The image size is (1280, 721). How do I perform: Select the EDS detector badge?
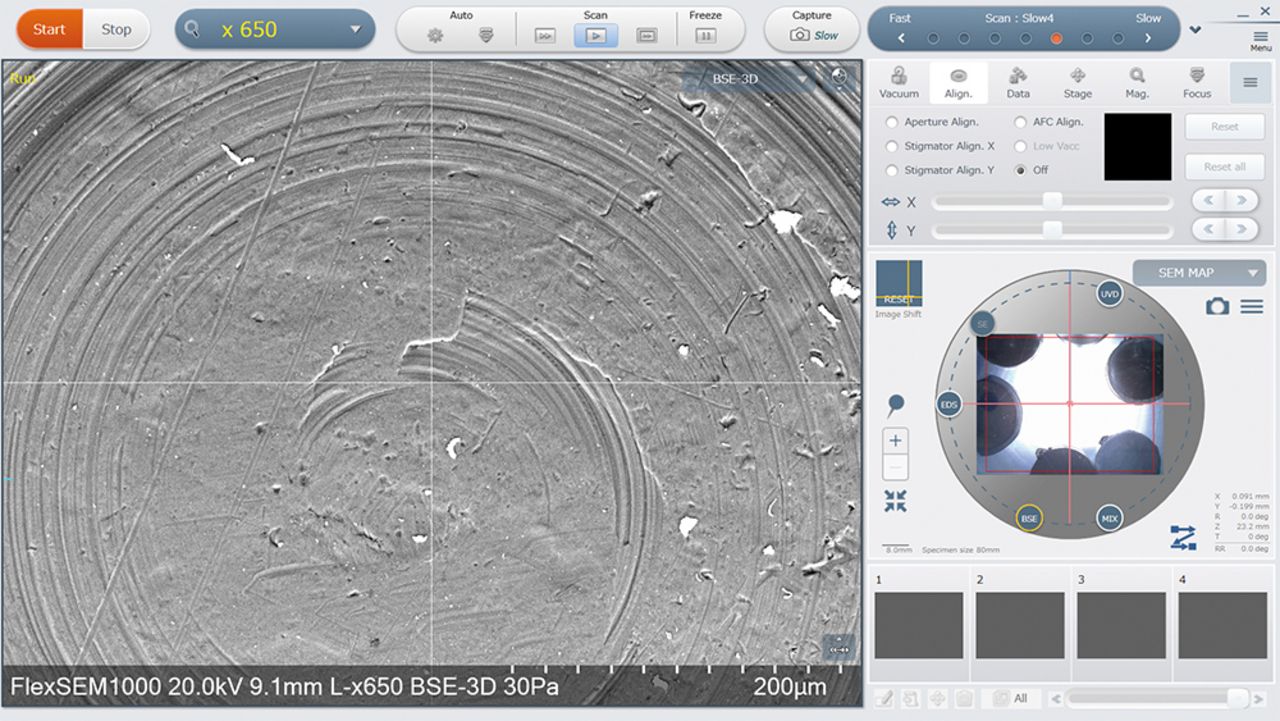(x=949, y=405)
